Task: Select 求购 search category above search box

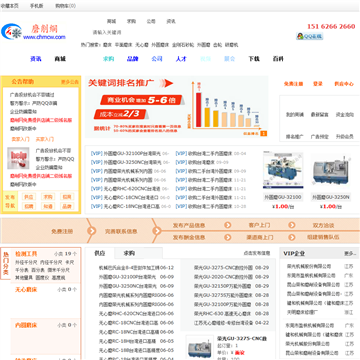Action: coord(131,21)
